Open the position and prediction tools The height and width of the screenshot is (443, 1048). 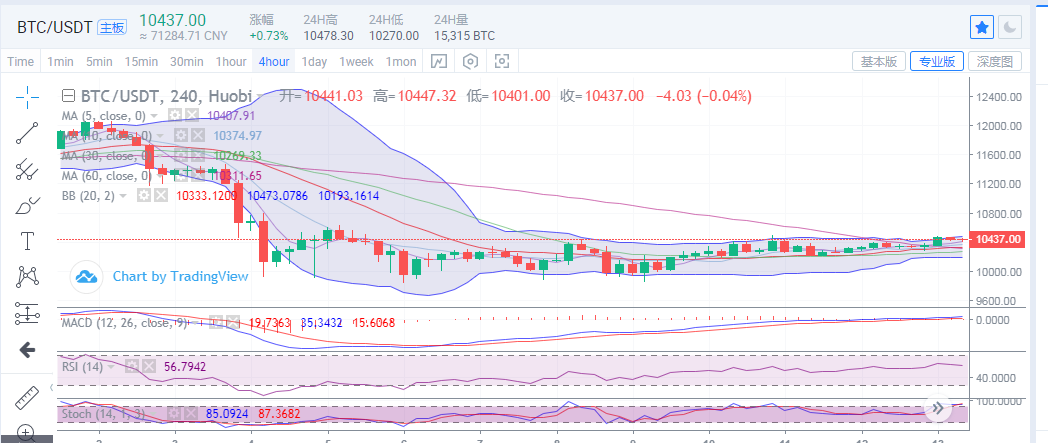click(27, 312)
